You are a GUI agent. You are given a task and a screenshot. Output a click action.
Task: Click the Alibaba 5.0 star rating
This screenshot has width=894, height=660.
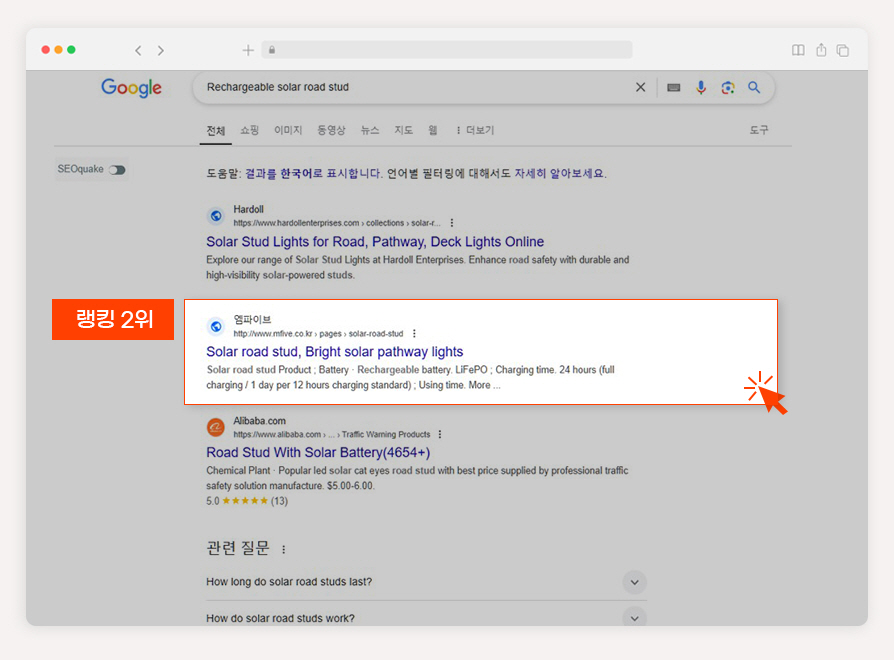pos(247,501)
